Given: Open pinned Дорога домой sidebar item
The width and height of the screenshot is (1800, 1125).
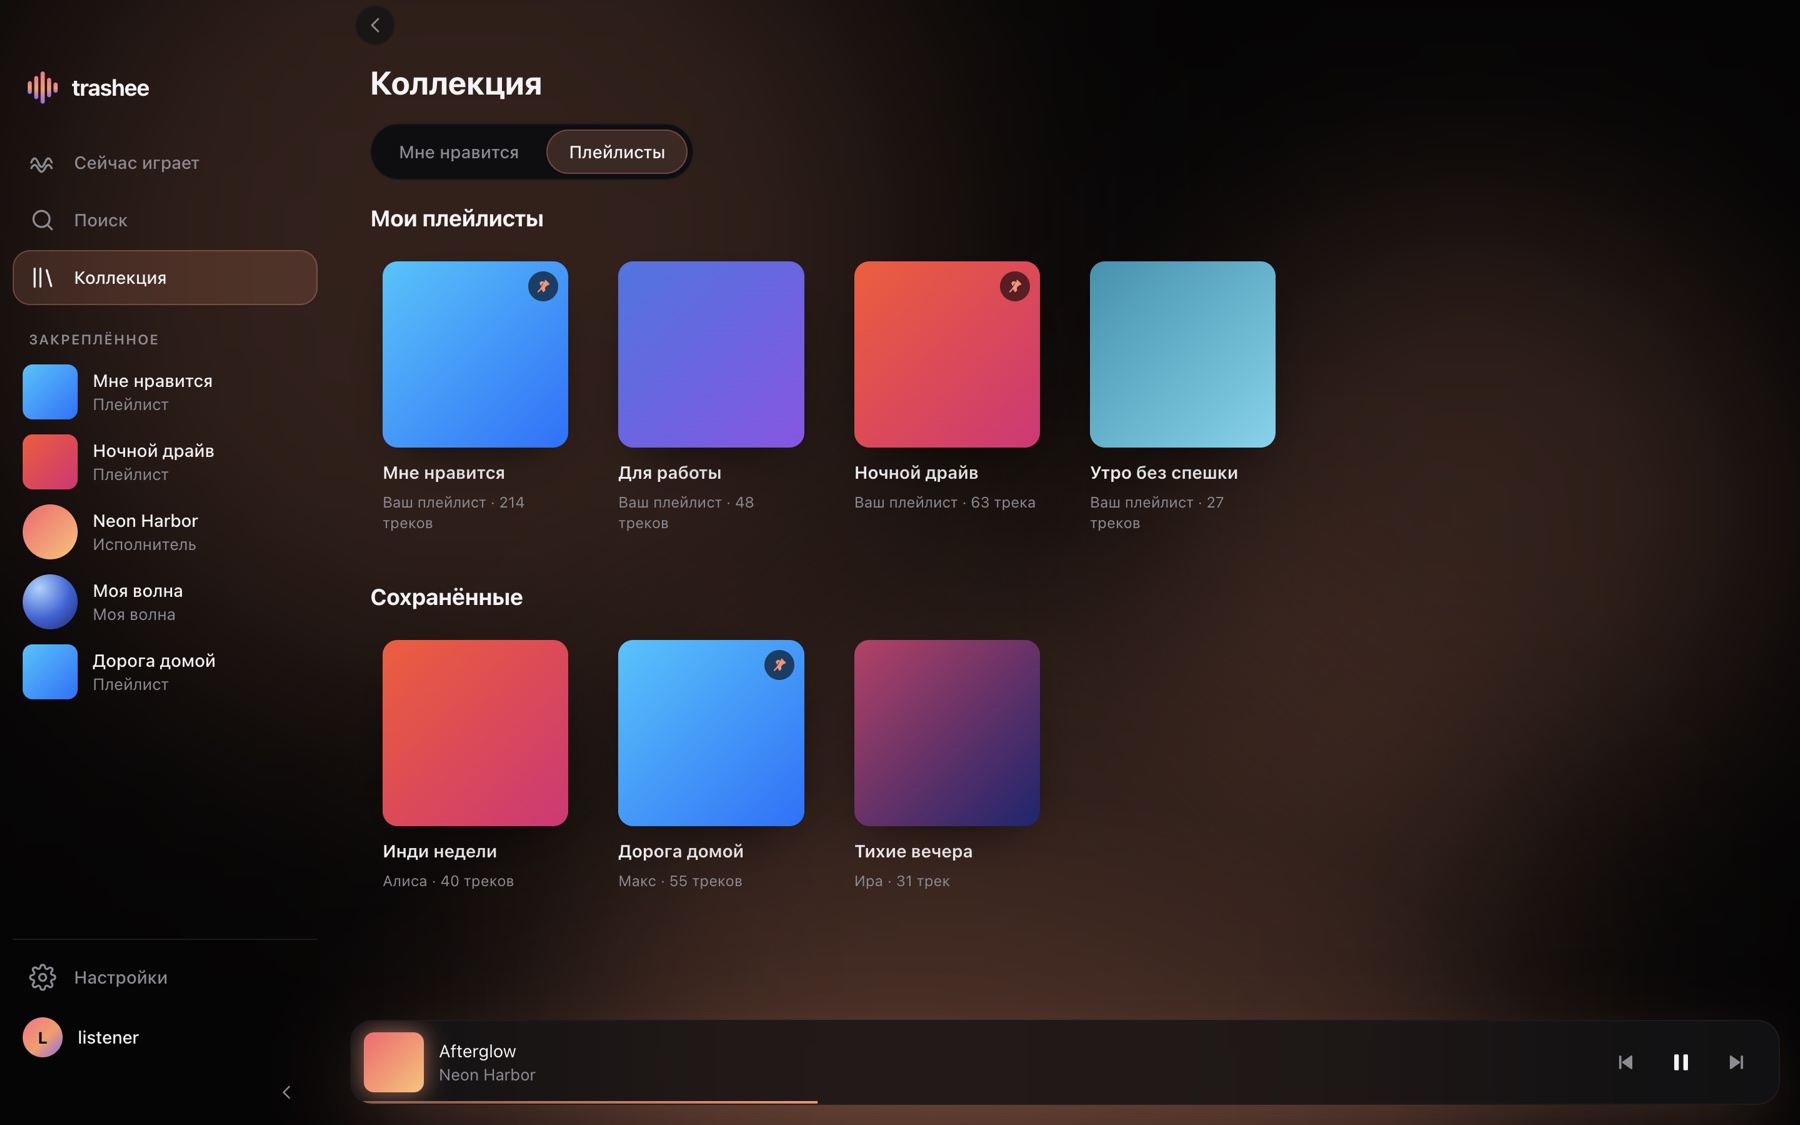Looking at the screenshot, I should pos(165,672).
